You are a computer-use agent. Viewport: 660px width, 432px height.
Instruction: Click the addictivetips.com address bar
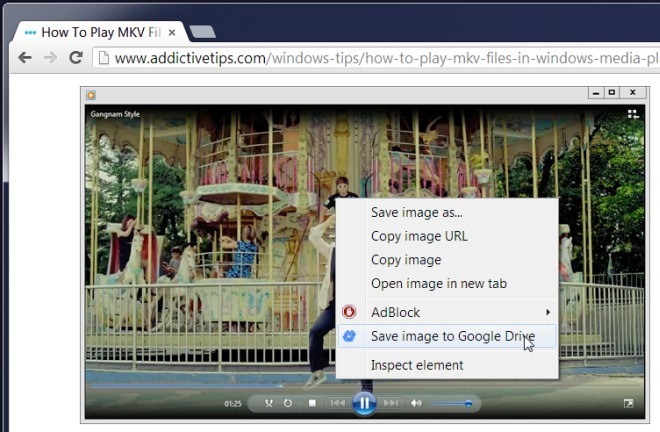tap(380, 58)
